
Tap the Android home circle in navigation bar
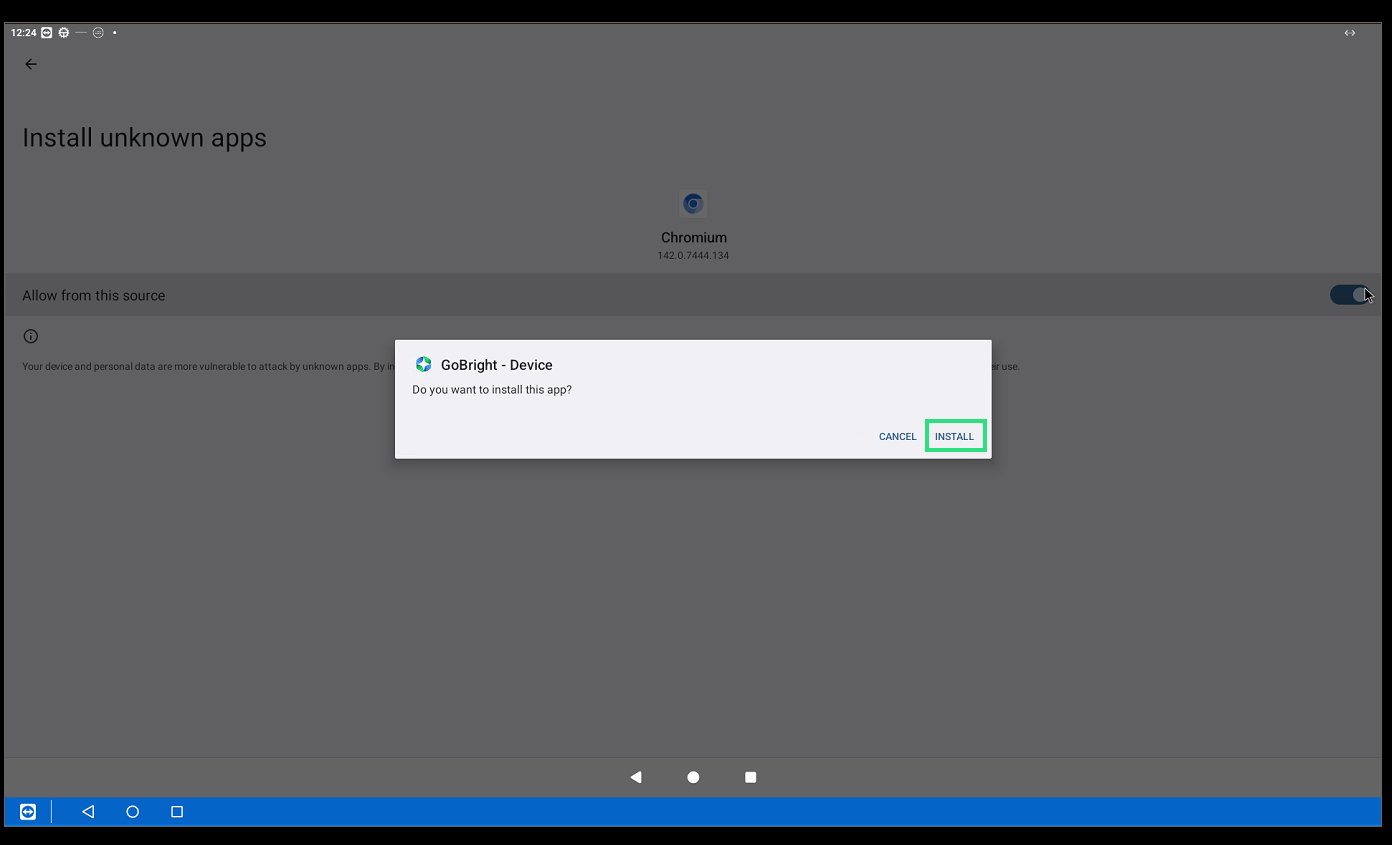click(693, 777)
